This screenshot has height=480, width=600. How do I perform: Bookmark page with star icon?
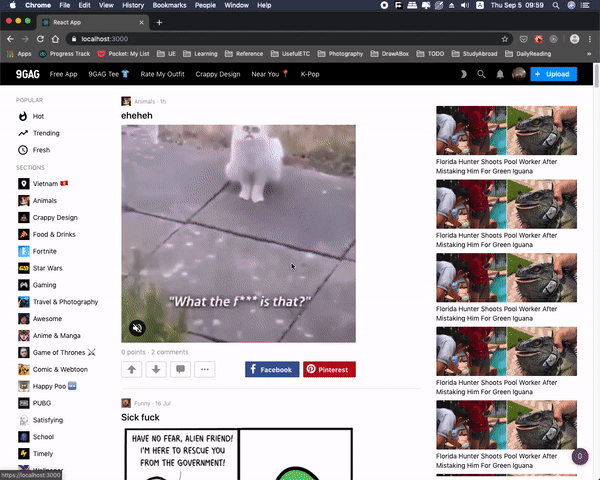505,39
